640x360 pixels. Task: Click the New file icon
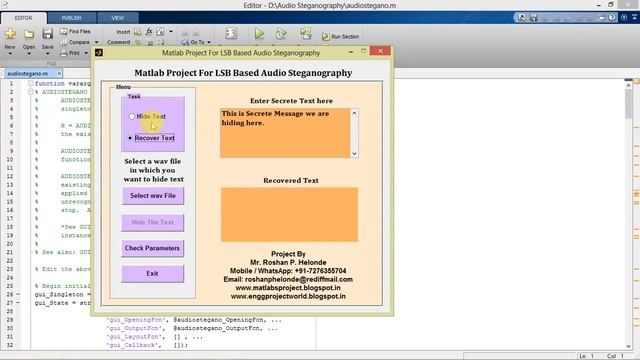tap(10, 34)
